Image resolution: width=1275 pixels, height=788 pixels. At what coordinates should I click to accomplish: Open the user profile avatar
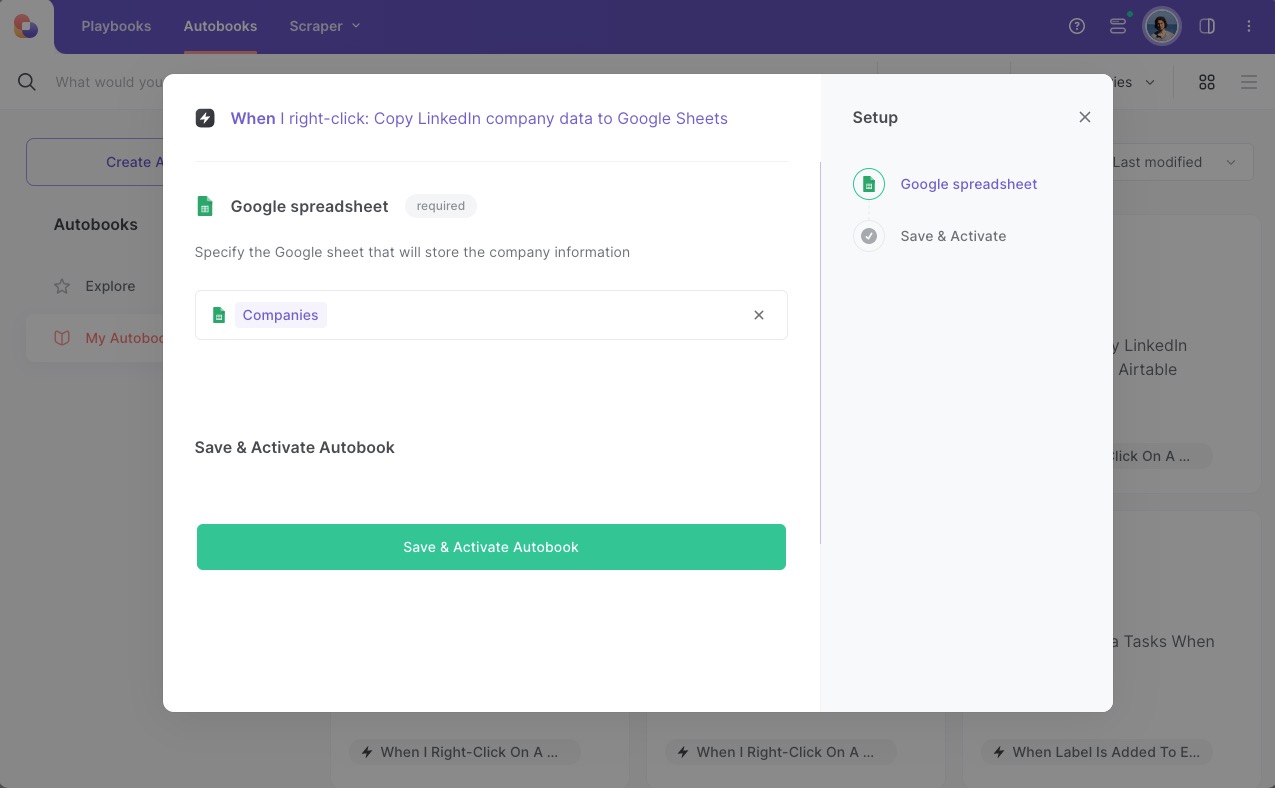pos(1162,26)
